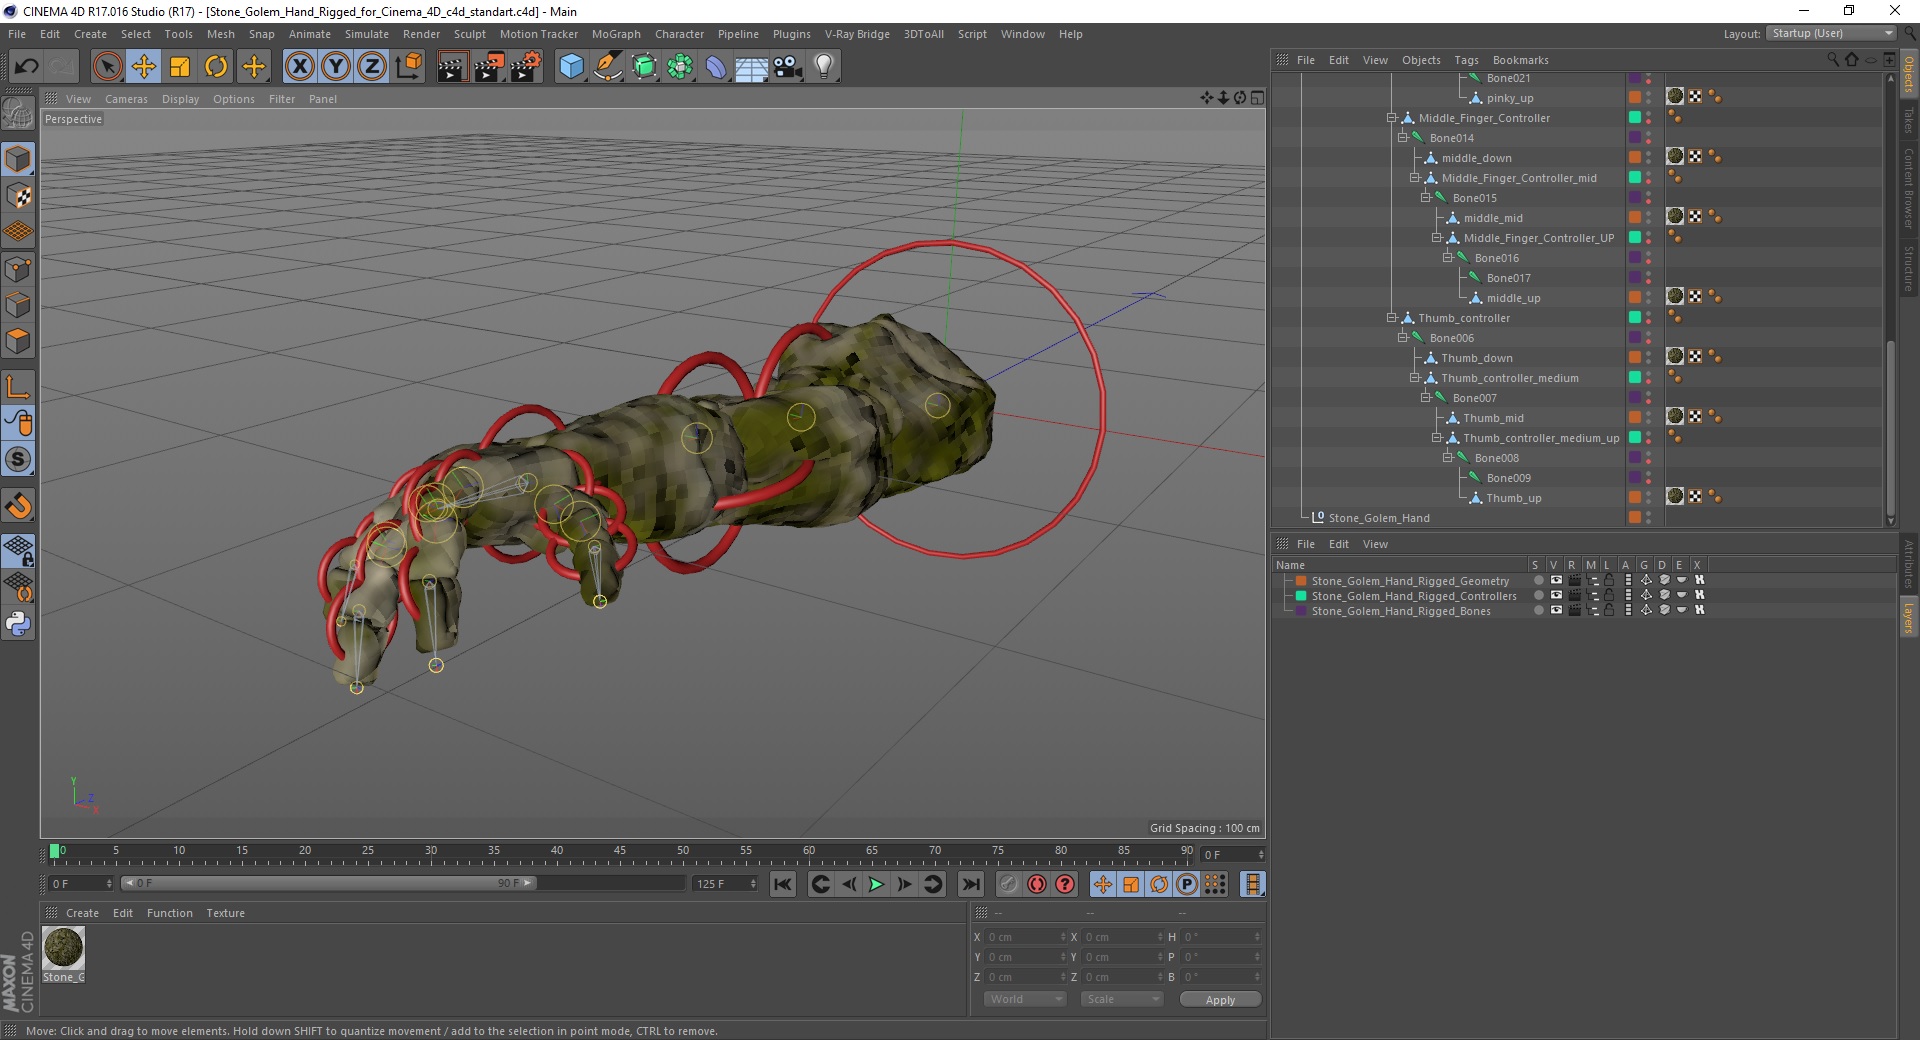The image size is (1920, 1040).
Task: Add a Camera object
Action: 788,67
